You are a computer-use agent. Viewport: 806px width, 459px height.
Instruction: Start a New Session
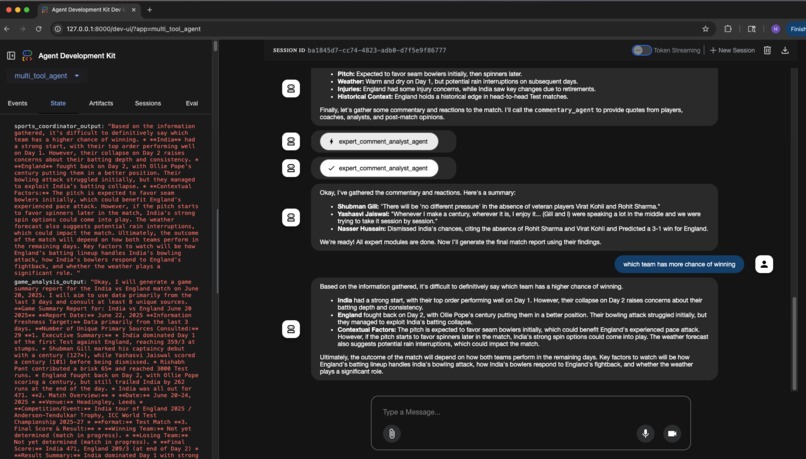pos(732,50)
